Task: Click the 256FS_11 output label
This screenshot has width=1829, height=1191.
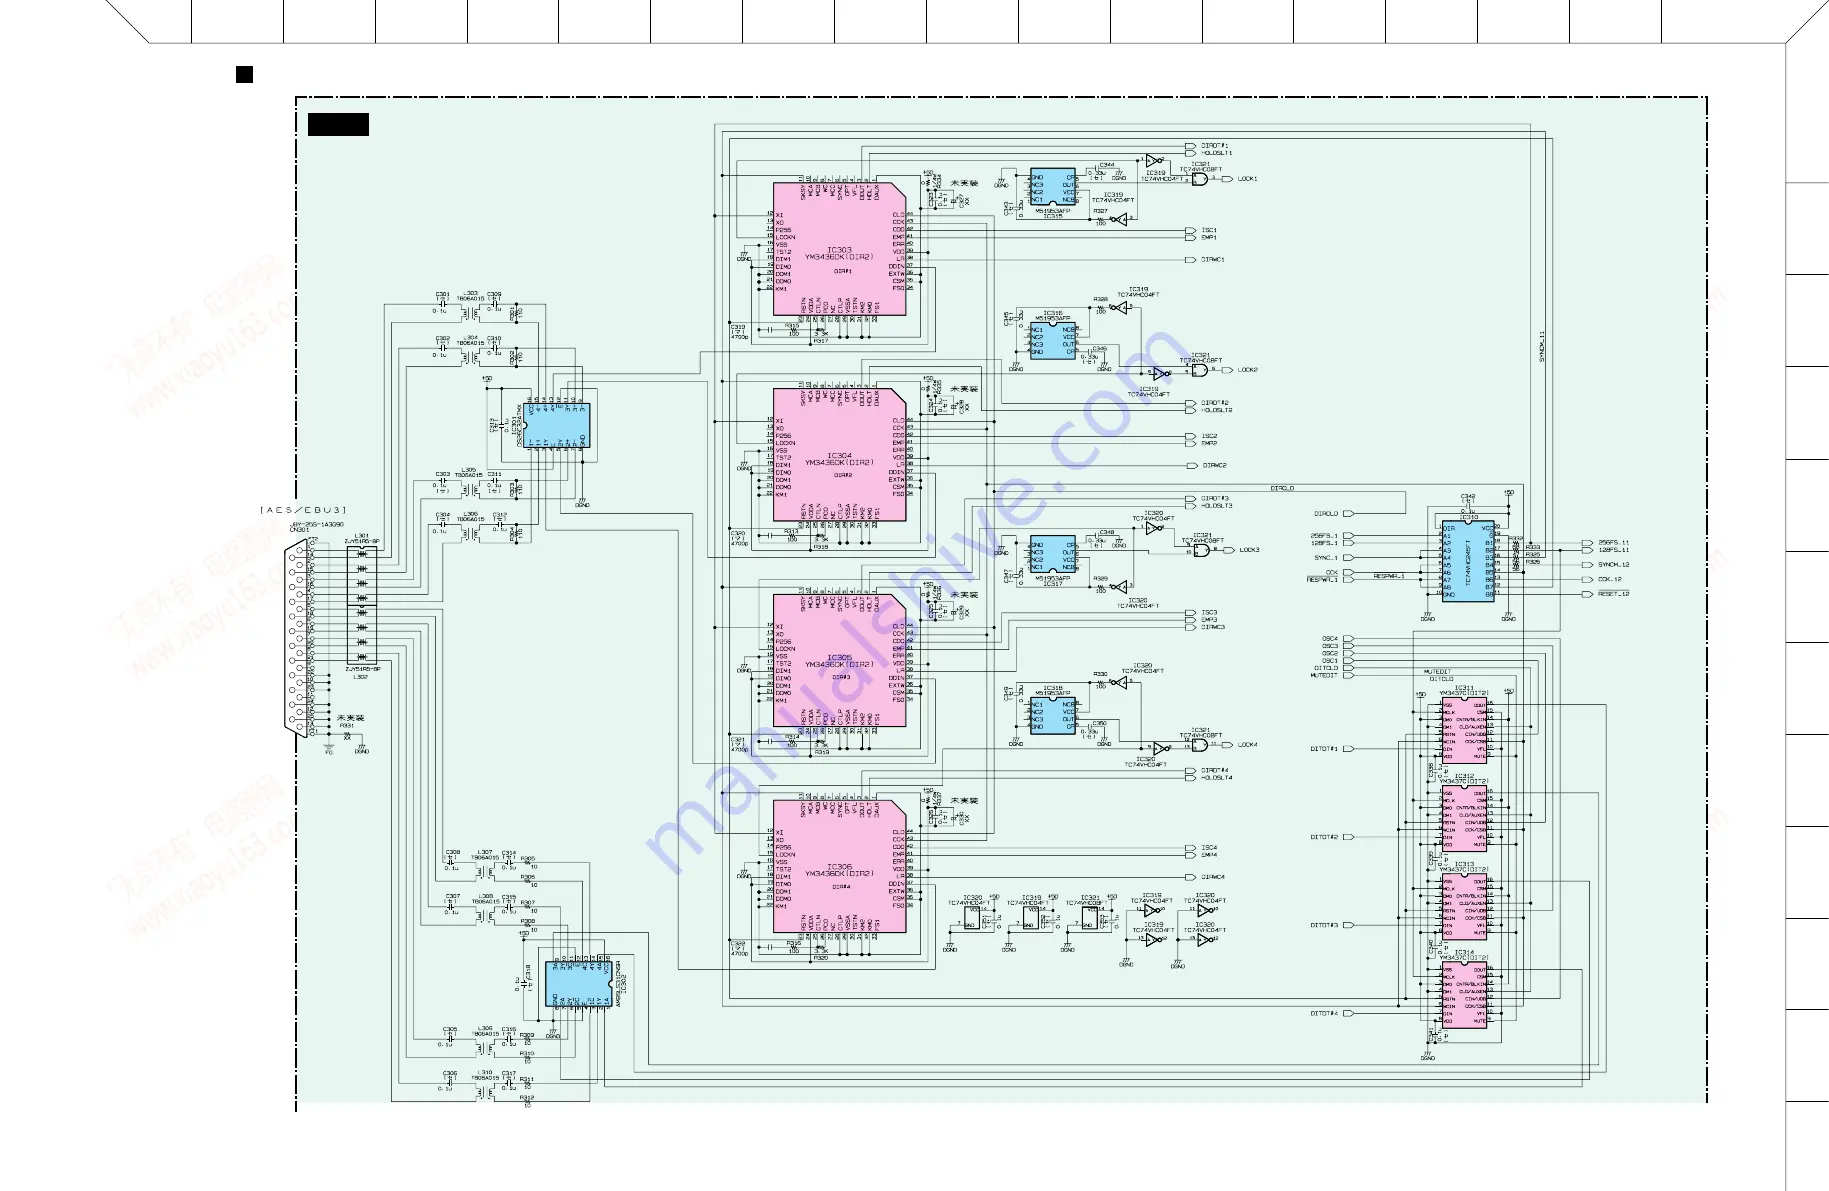Action: coord(1613,543)
